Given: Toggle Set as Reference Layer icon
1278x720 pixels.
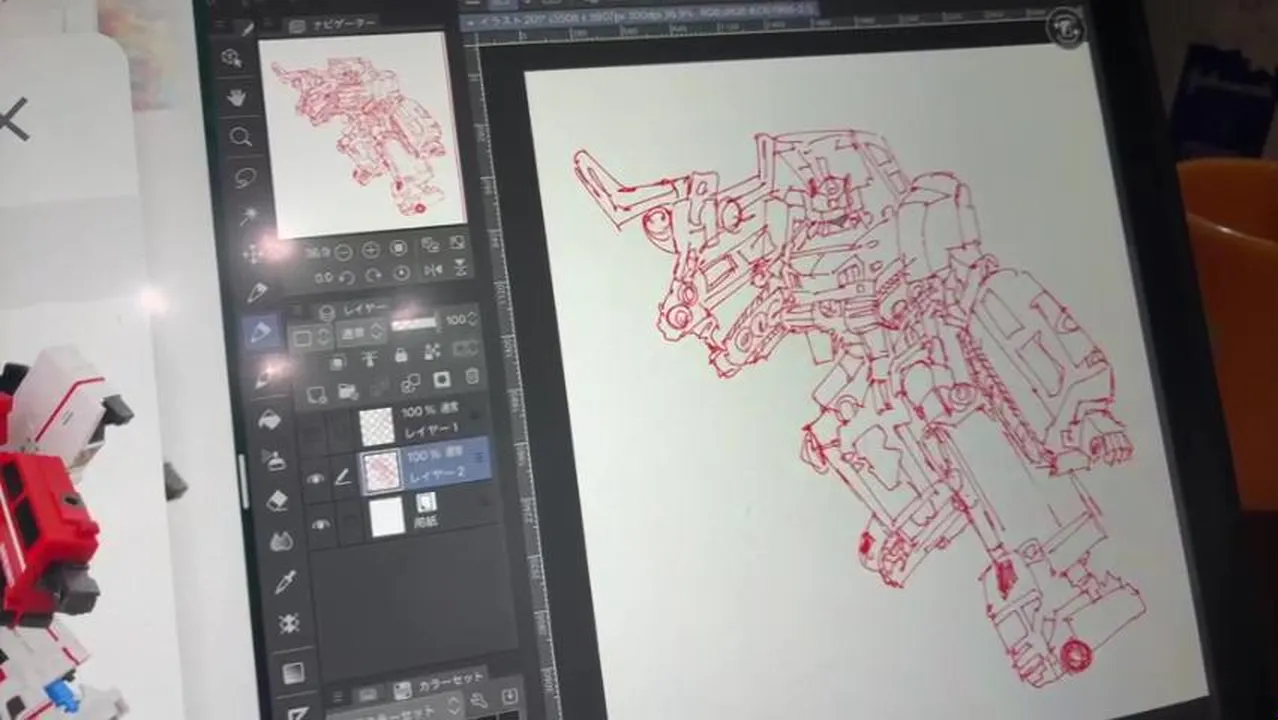Looking at the screenshot, I should 369,357.
